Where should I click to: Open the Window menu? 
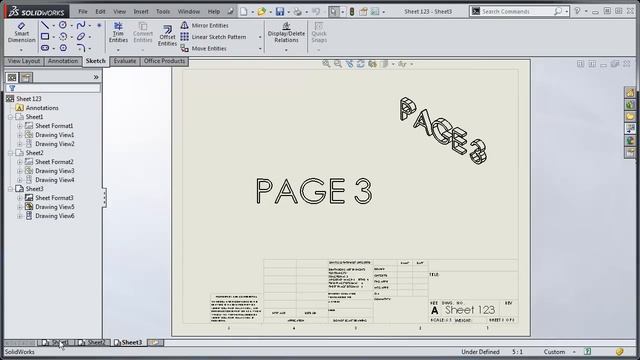[189, 11]
